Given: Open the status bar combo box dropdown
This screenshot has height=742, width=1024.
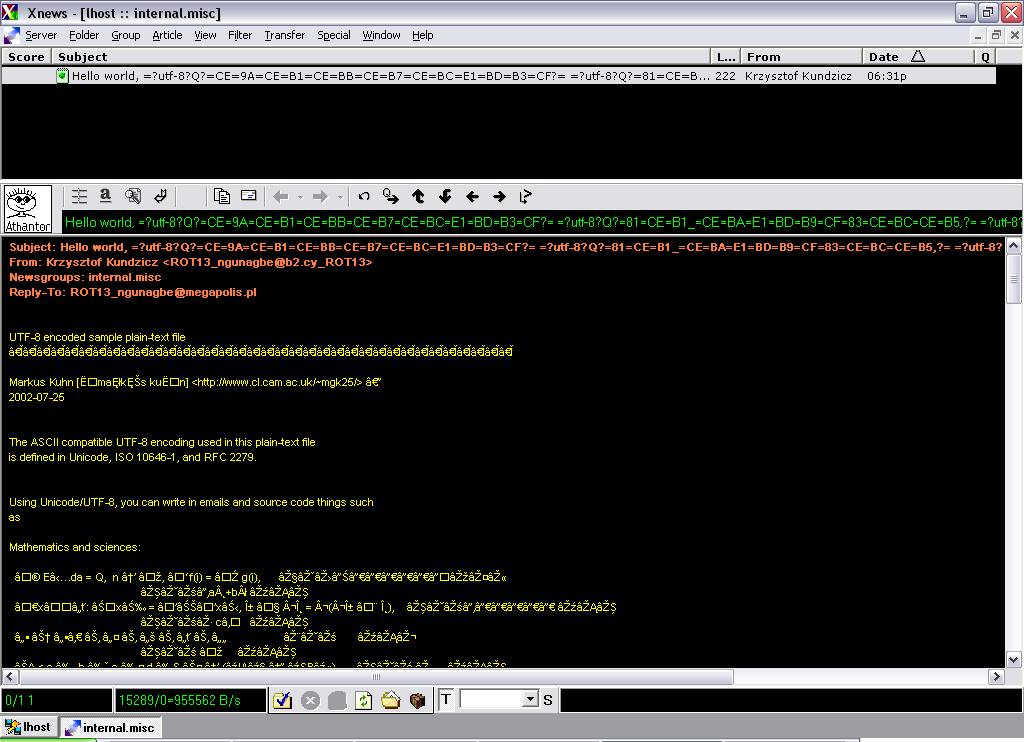Looking at the screenshot, I should point(530,700).
